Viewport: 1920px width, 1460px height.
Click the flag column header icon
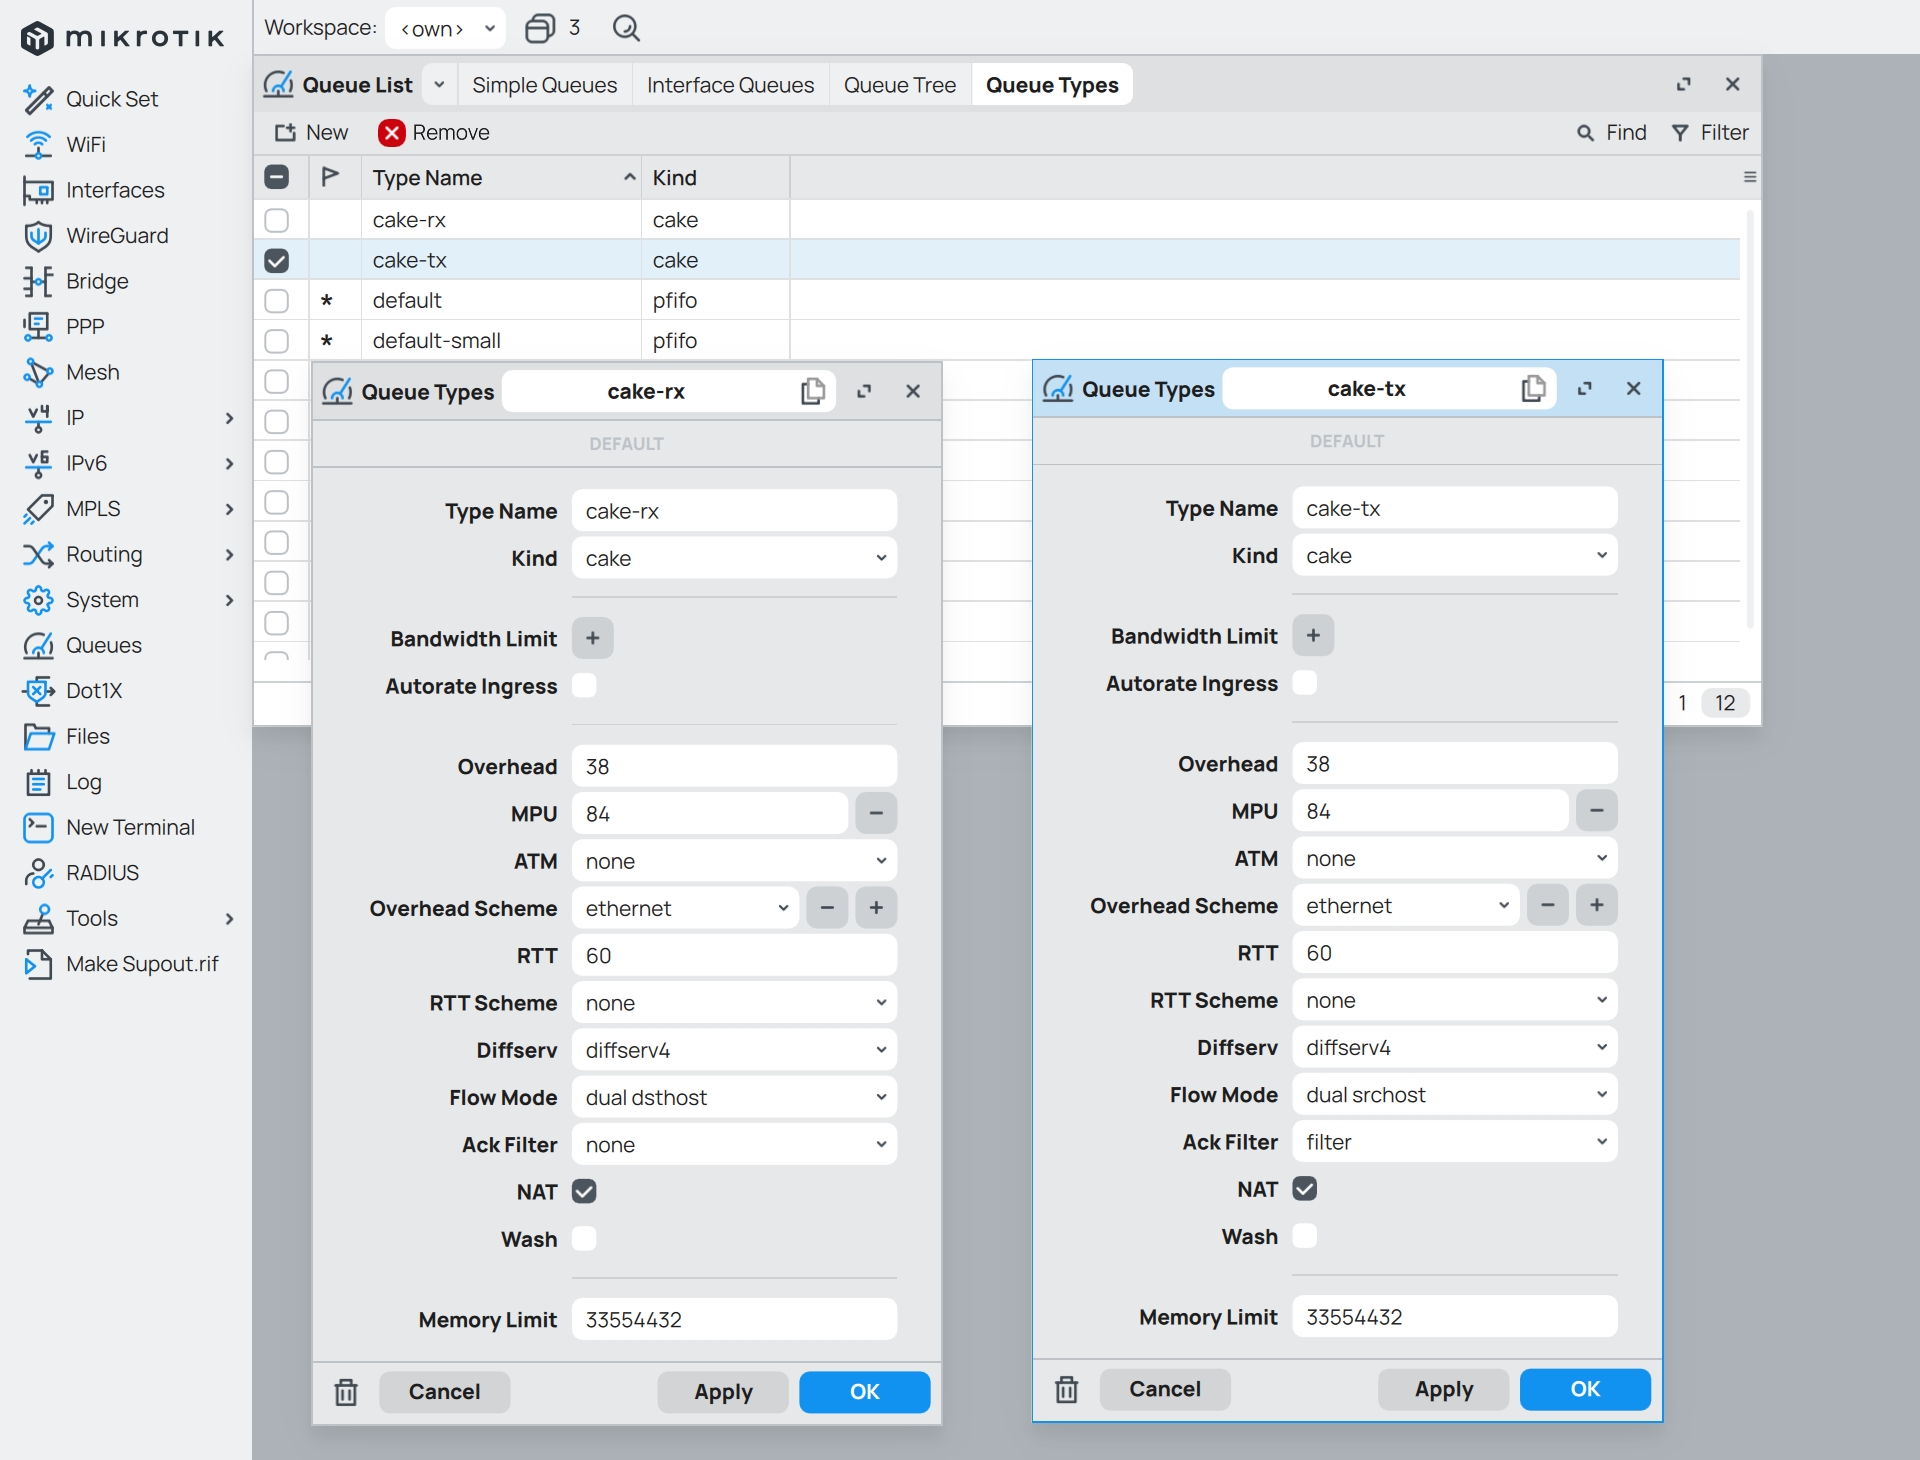click(330, 177)
